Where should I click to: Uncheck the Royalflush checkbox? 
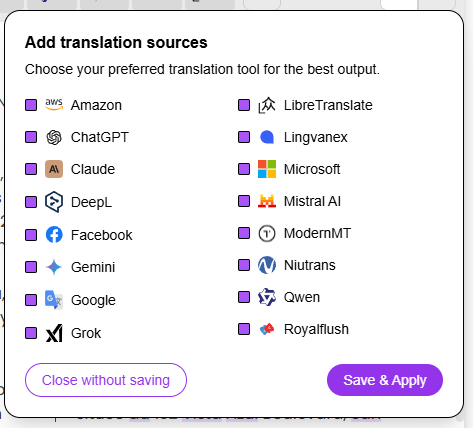pos(244,329)
